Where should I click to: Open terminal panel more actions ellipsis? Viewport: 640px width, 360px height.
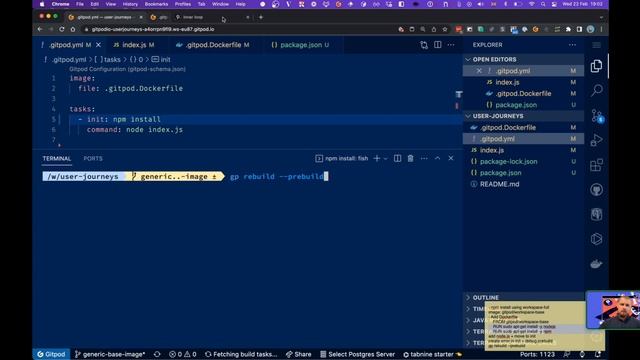click(424, 158)
